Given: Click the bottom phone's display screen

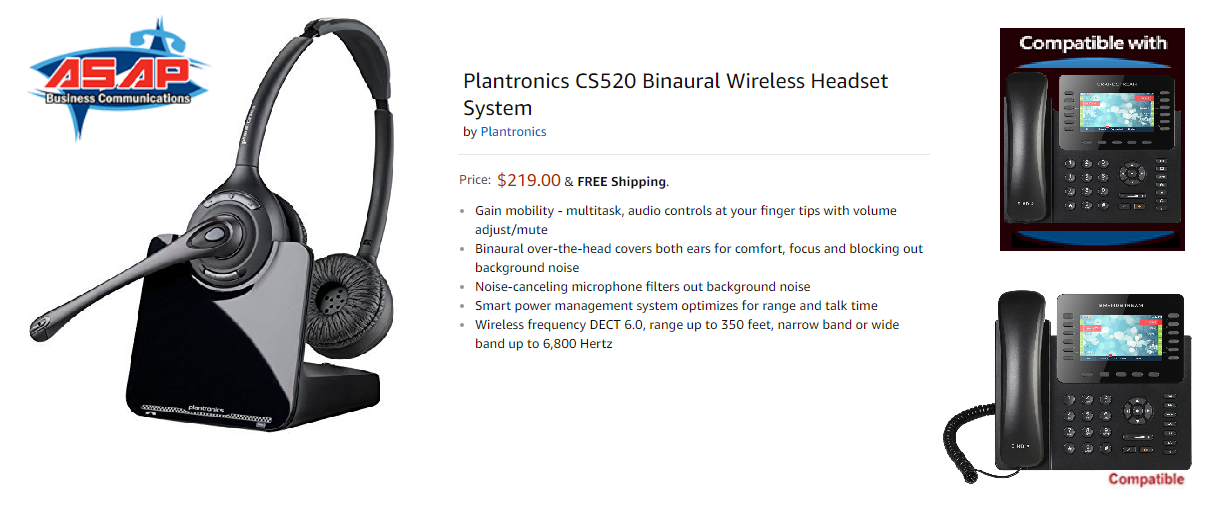Looking at the screenshot, I should point(1119,338).
